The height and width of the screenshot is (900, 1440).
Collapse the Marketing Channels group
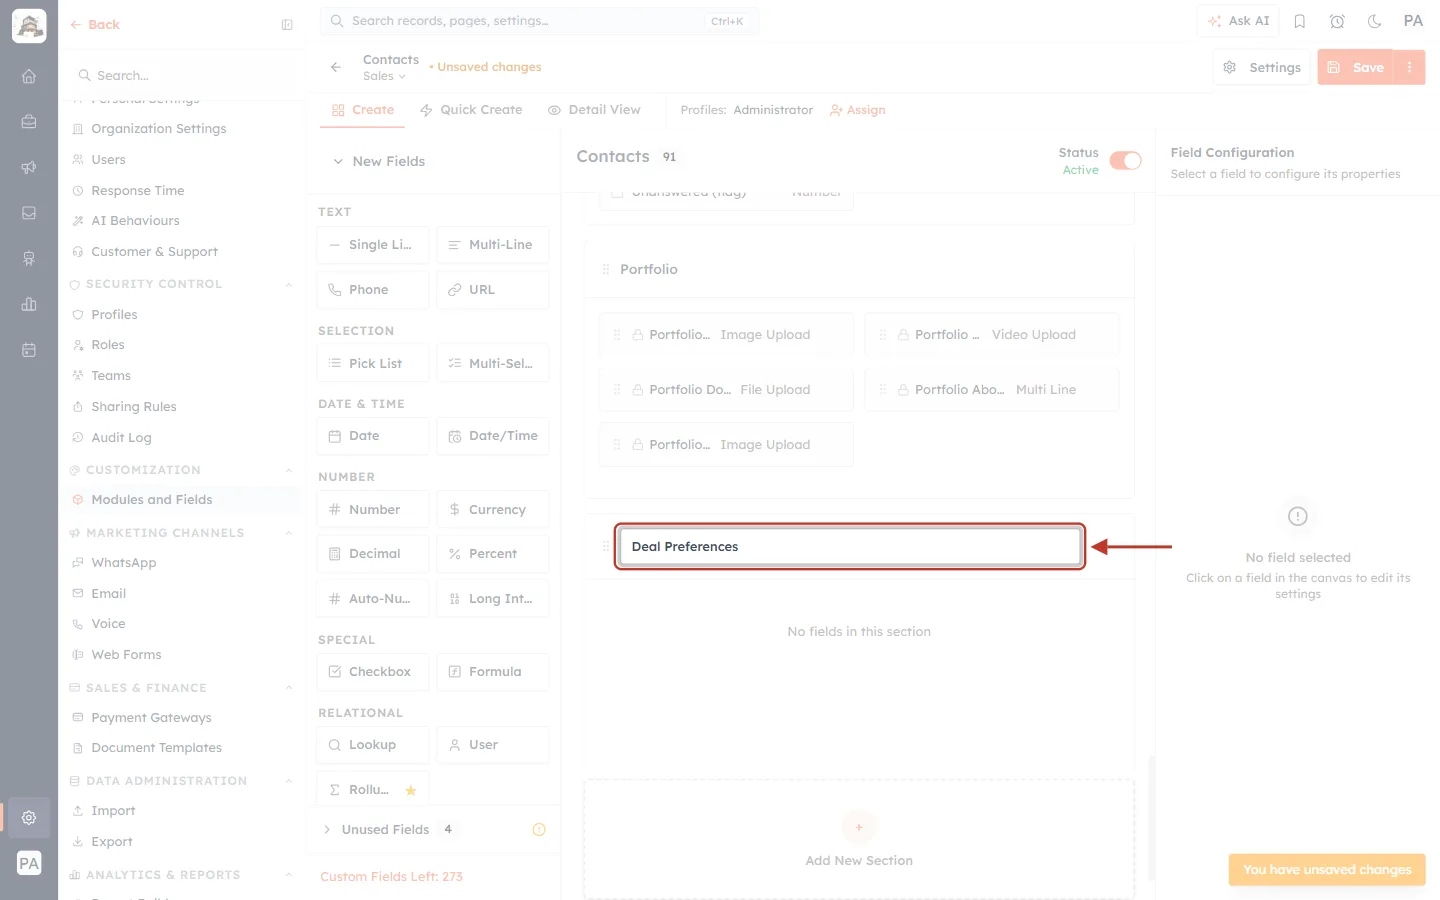click(289, 533)
